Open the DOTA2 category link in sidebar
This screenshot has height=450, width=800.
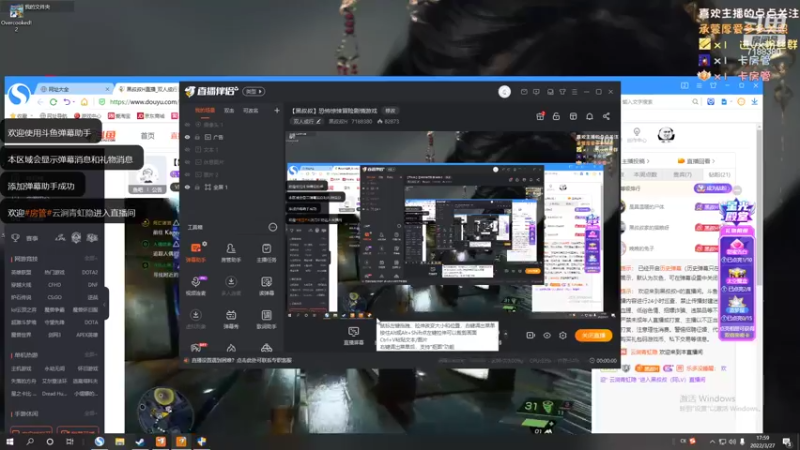click(90, 272)
